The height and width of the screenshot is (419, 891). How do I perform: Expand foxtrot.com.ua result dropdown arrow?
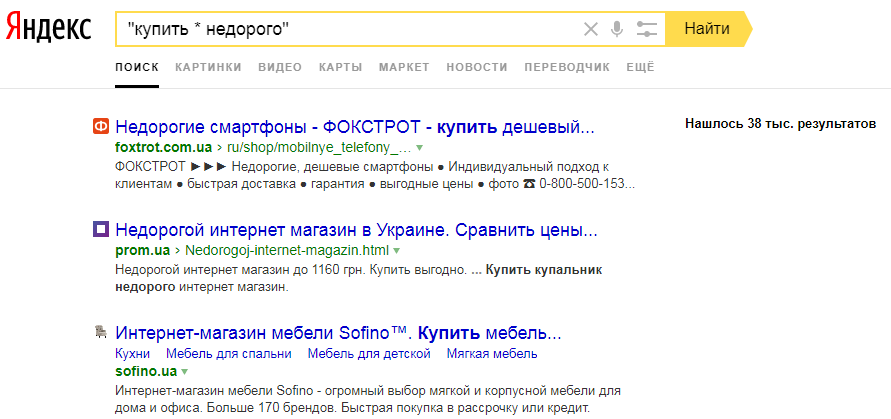[x=420, y=147]
